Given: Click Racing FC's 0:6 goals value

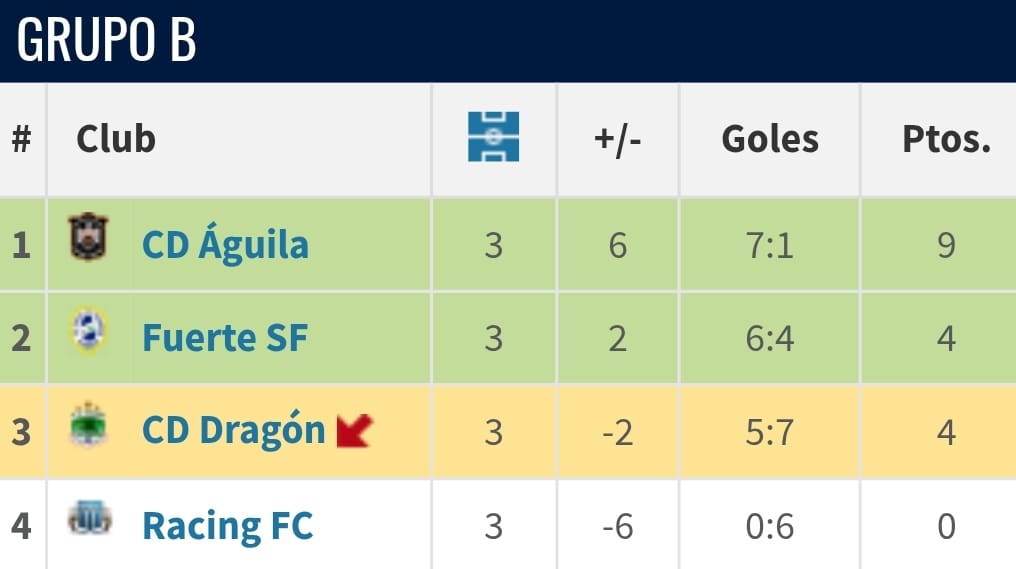Looking at the screenshot, I should coord(770,526).
